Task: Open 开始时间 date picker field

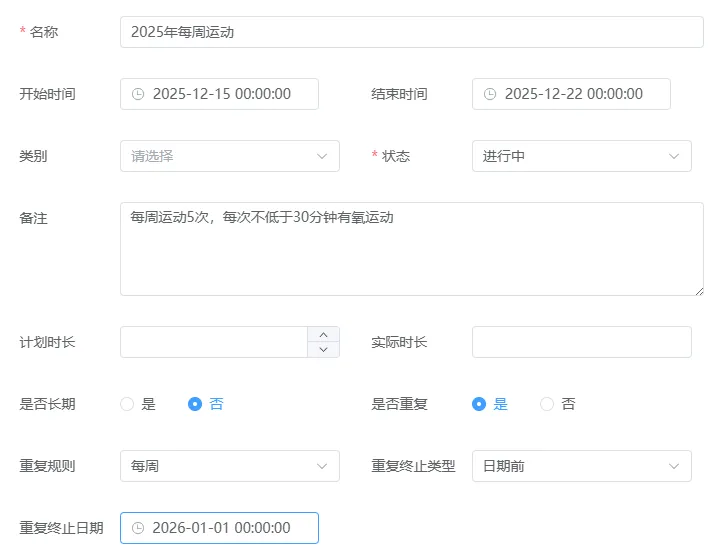Action: (x=230, y=94)
